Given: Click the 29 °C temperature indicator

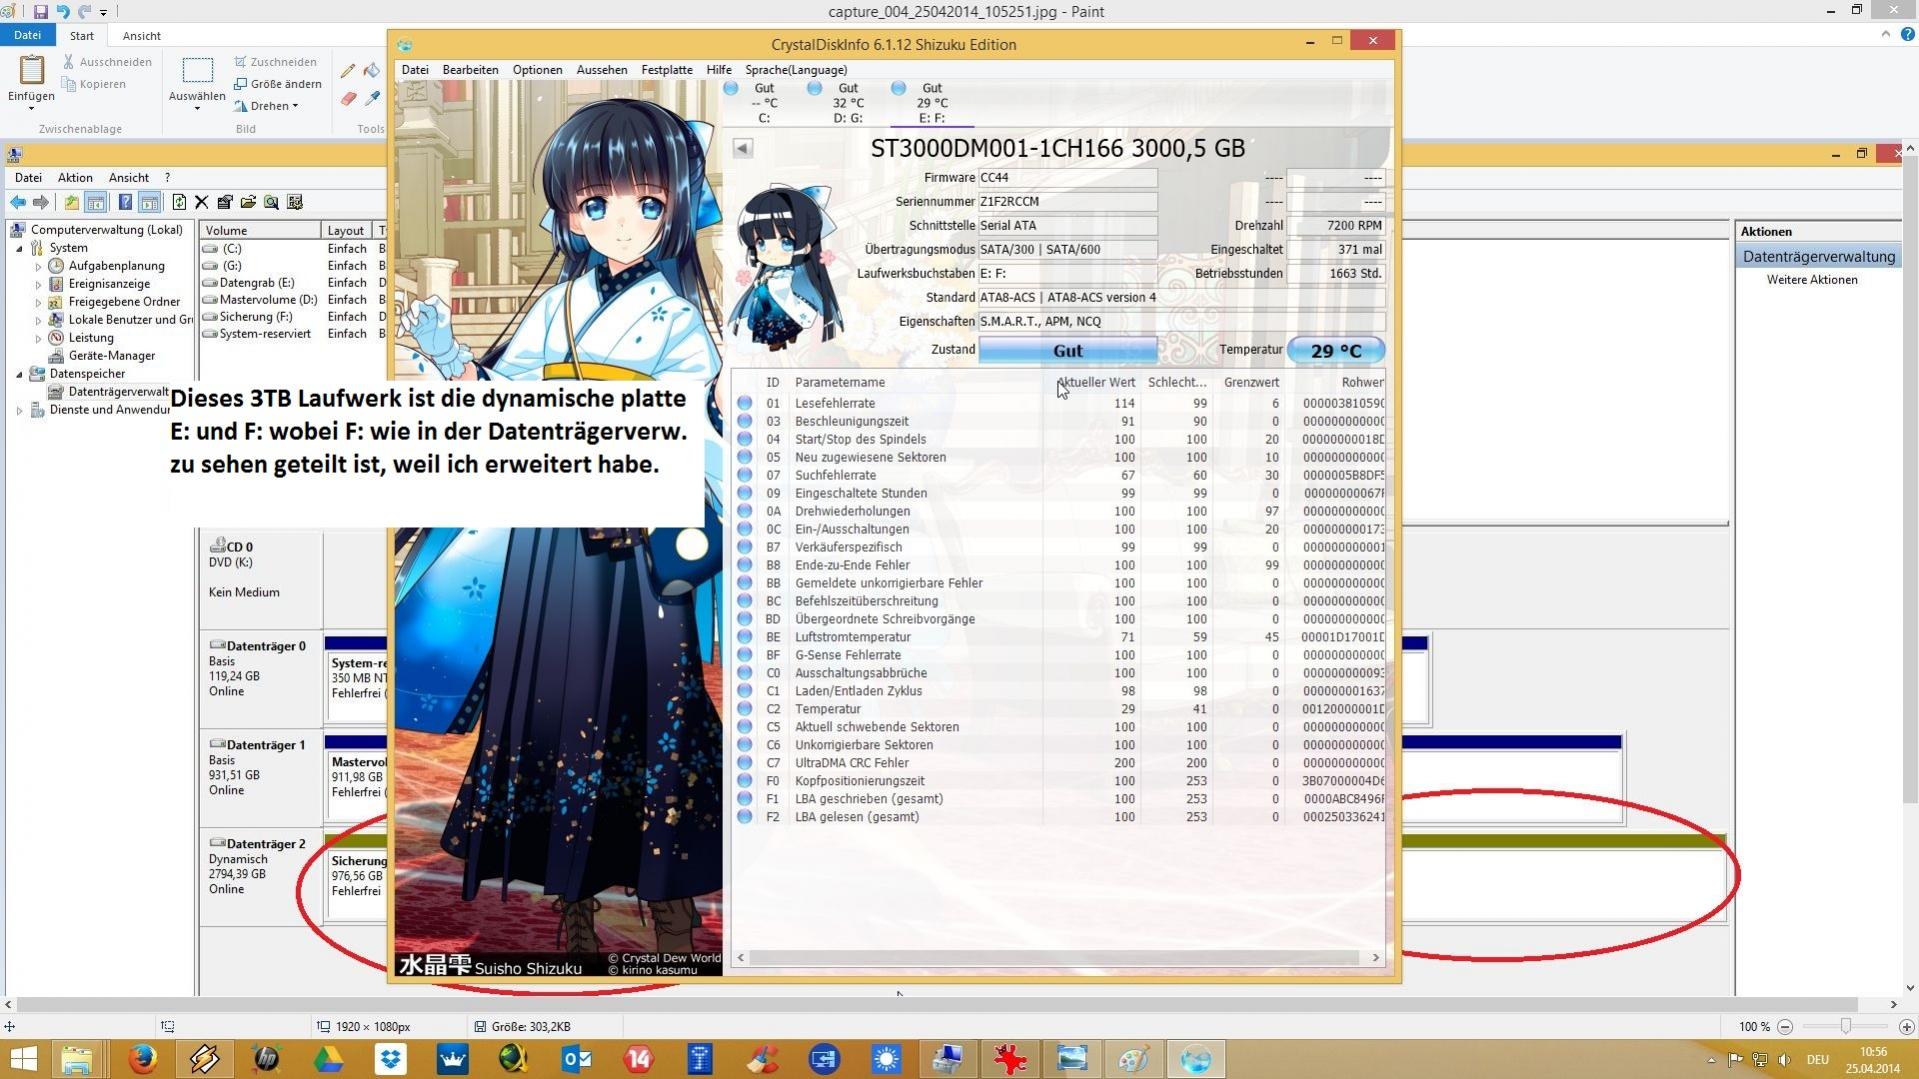Looking at the screenshot, I should tap(1336, 351).
